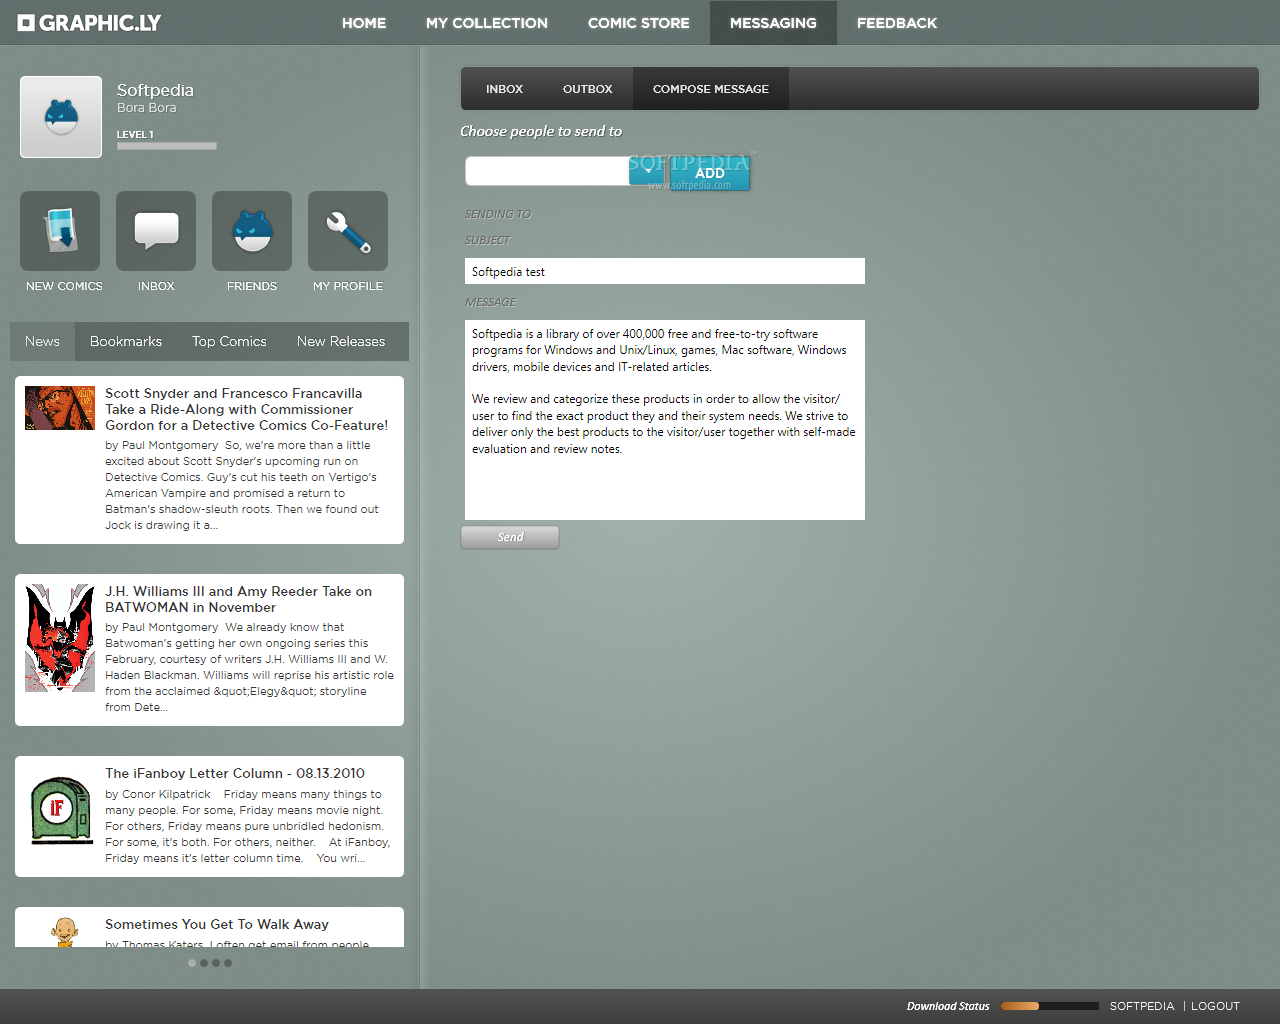Image resolution: width=1280 pixels, height=1024 pixels.
Task: Expand the recipient dropdown arrow
Action: (647, 171)
